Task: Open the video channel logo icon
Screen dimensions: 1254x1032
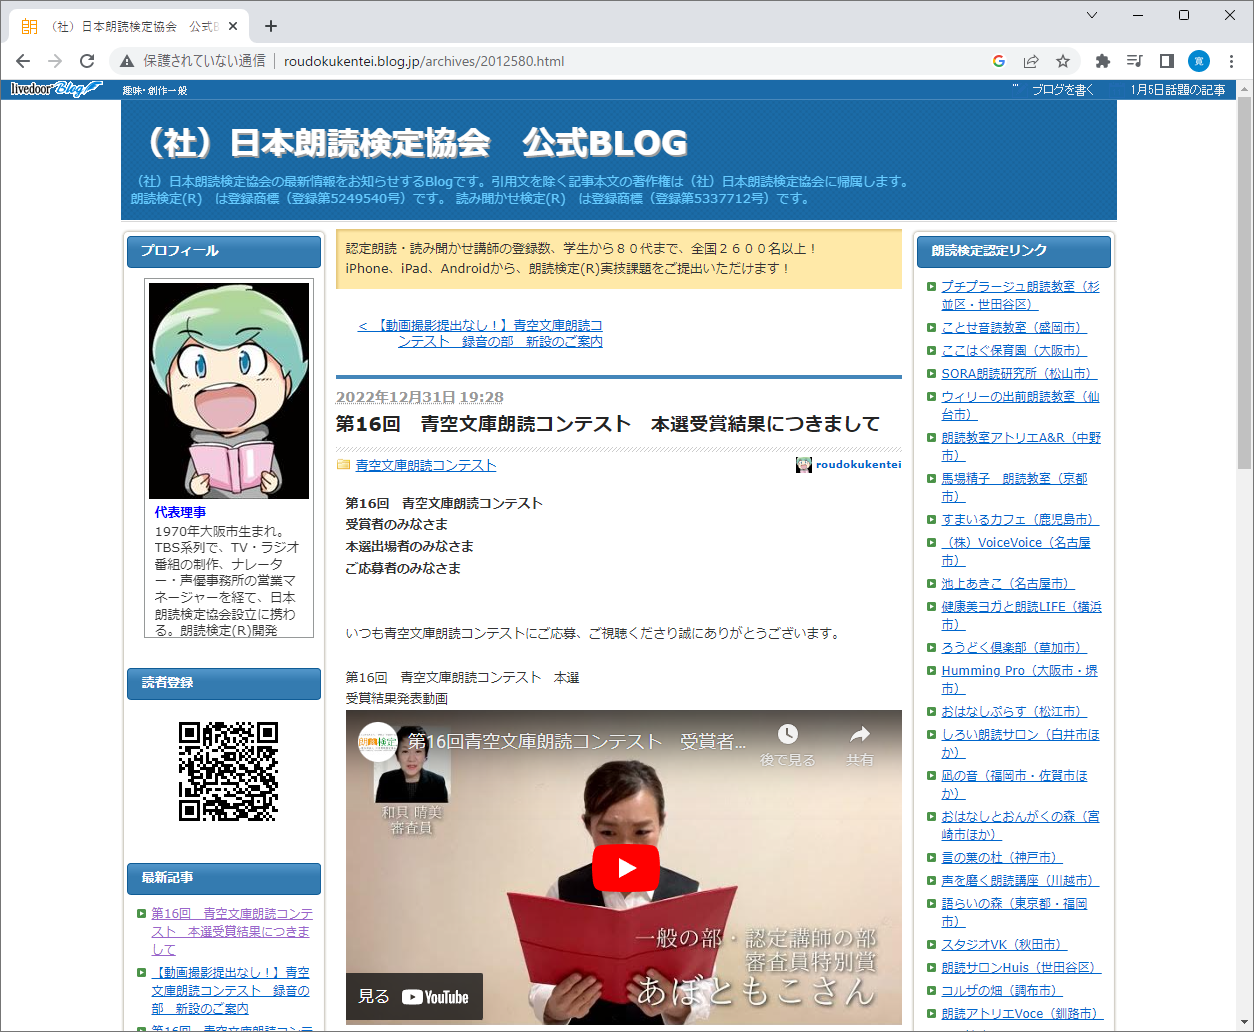Action: [x=378, y=741]
